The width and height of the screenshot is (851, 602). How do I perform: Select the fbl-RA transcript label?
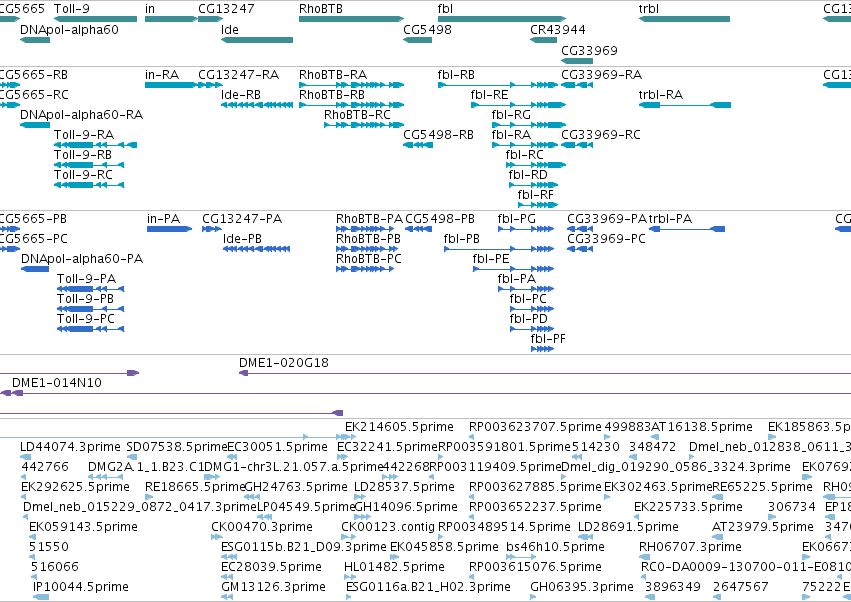tap(511, 135)
